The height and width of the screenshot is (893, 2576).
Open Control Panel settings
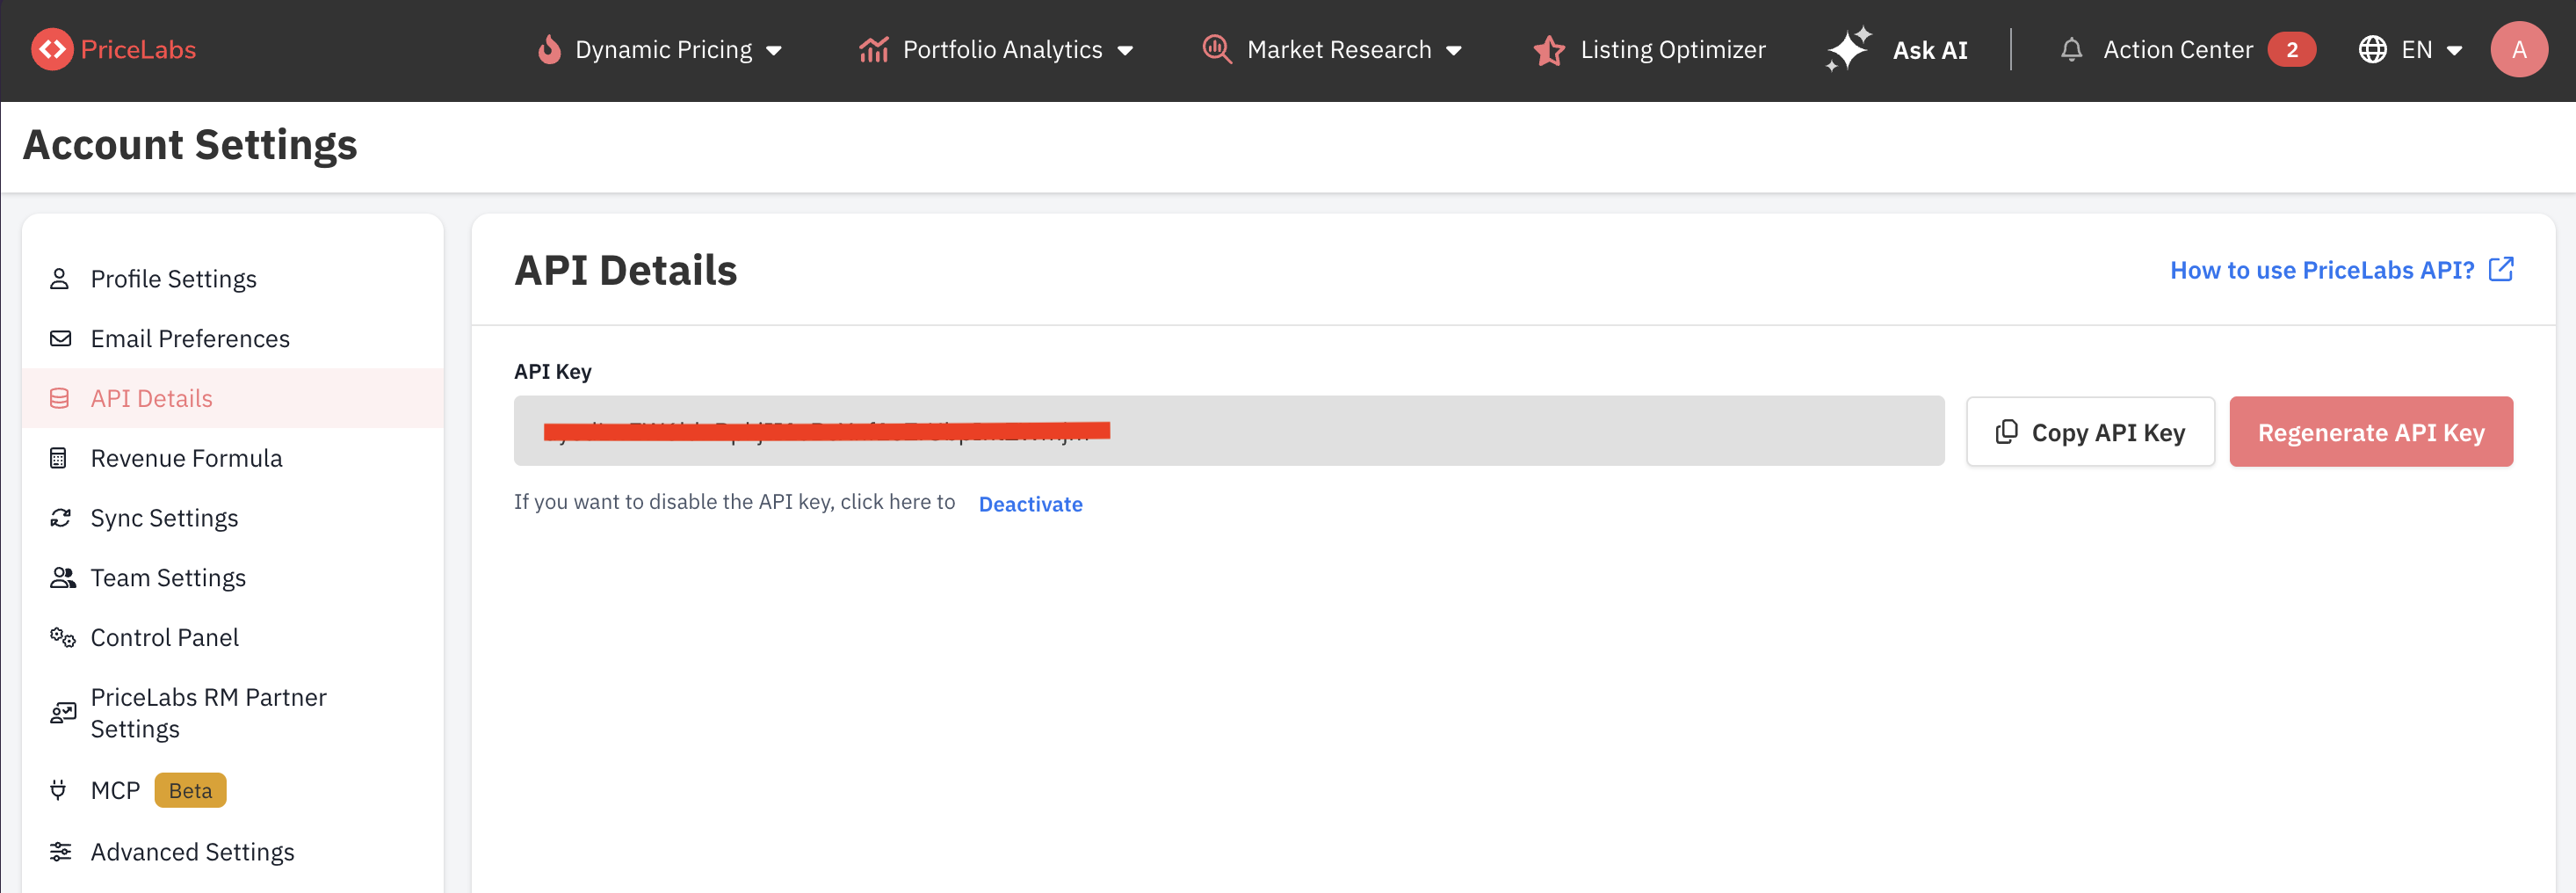coord(232,638)
